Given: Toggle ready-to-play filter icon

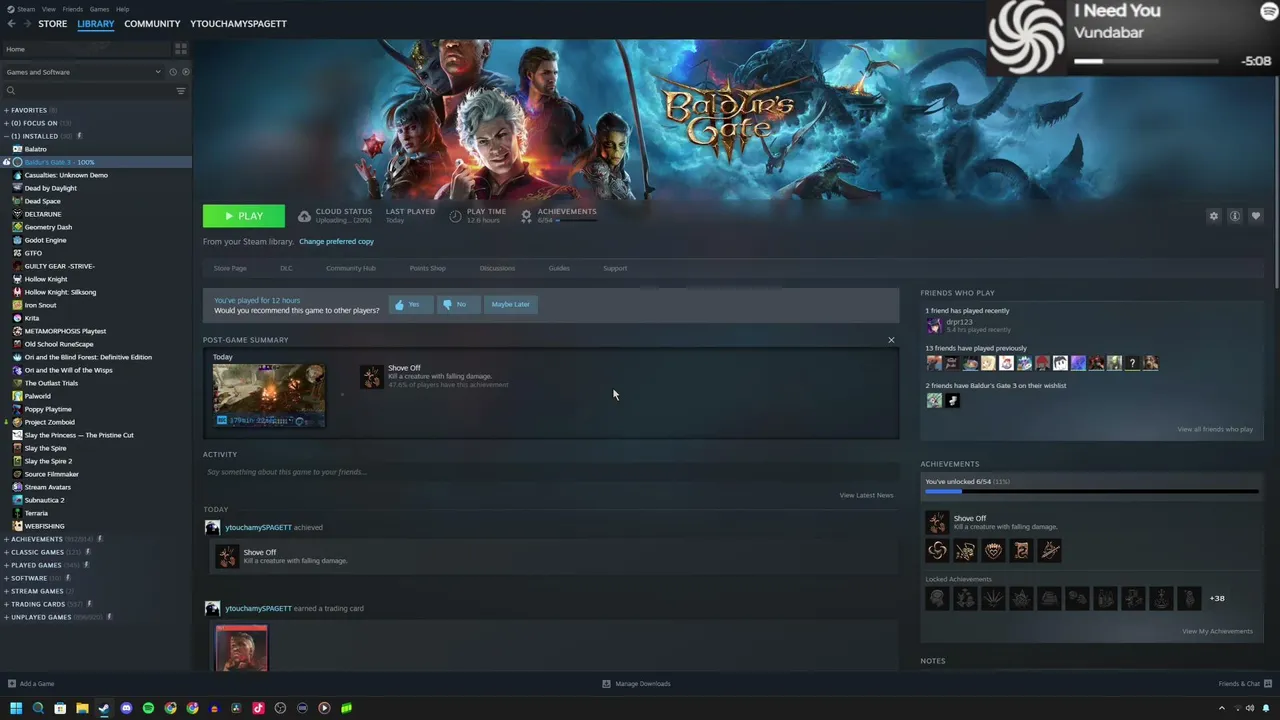Looking at the screenshot, I should [x=185, y=72].
